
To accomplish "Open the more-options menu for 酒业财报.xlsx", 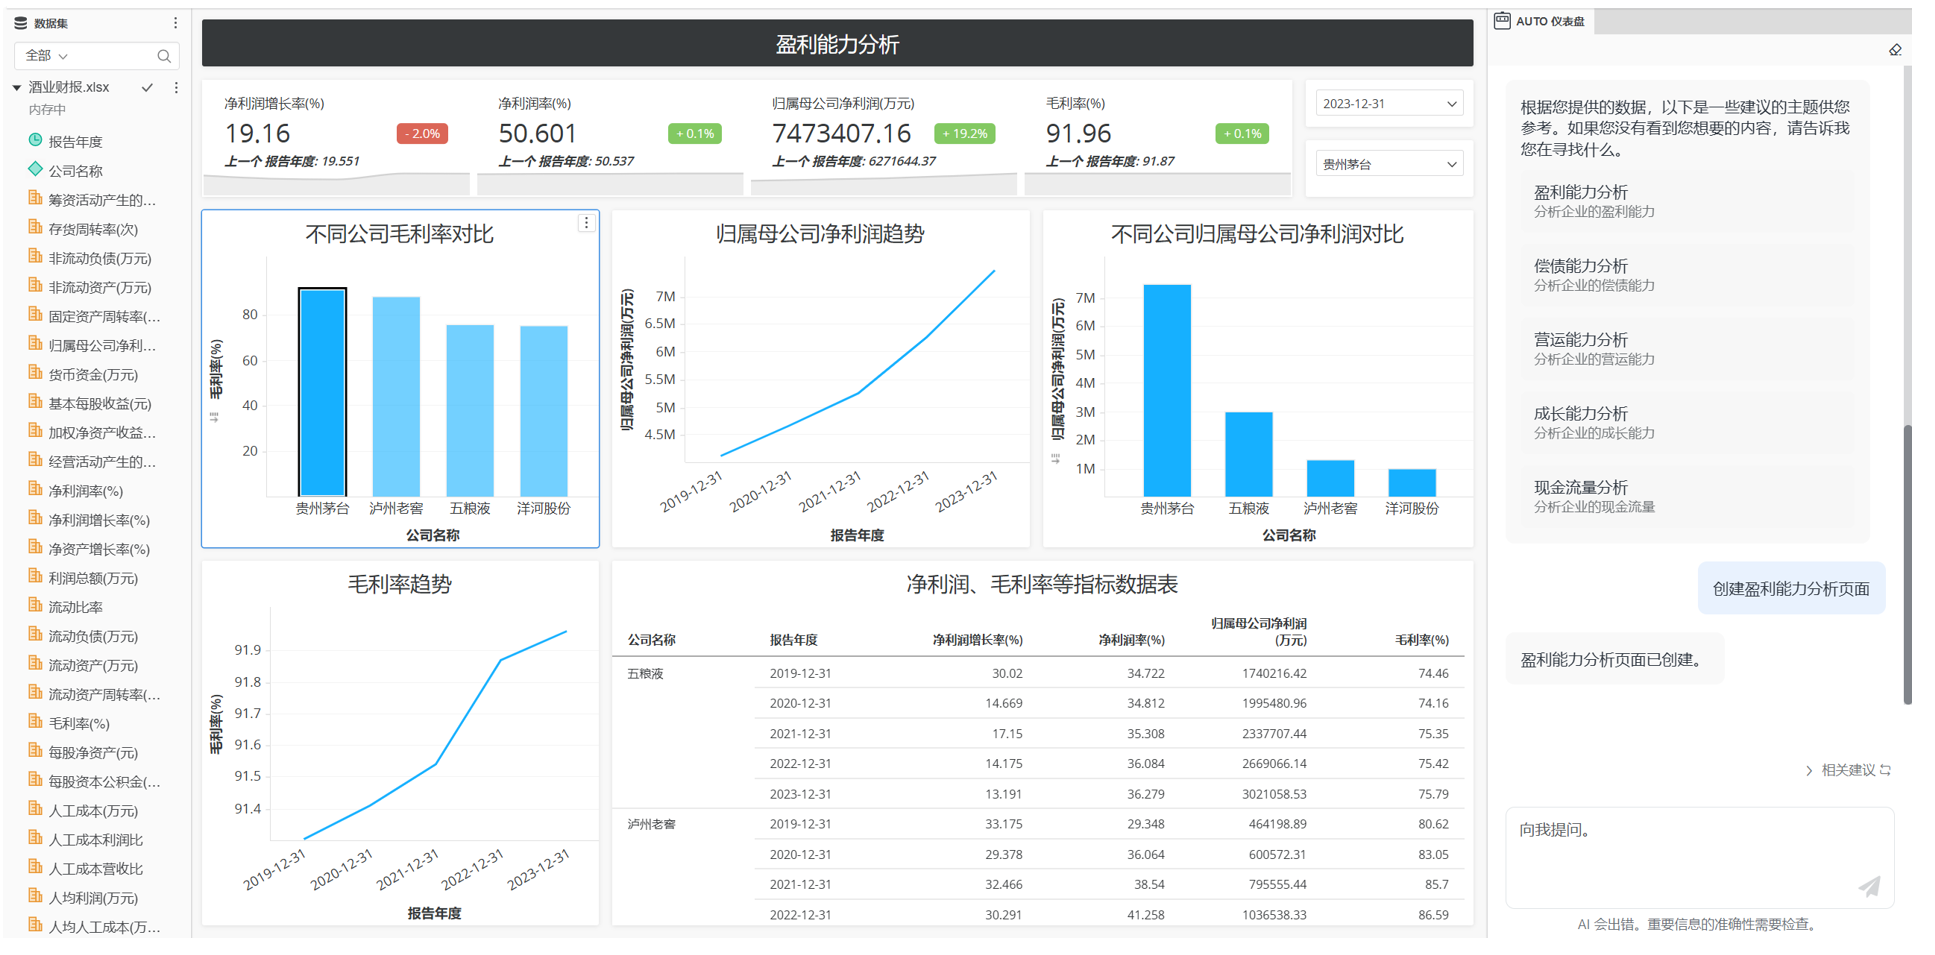I will 176,88.
